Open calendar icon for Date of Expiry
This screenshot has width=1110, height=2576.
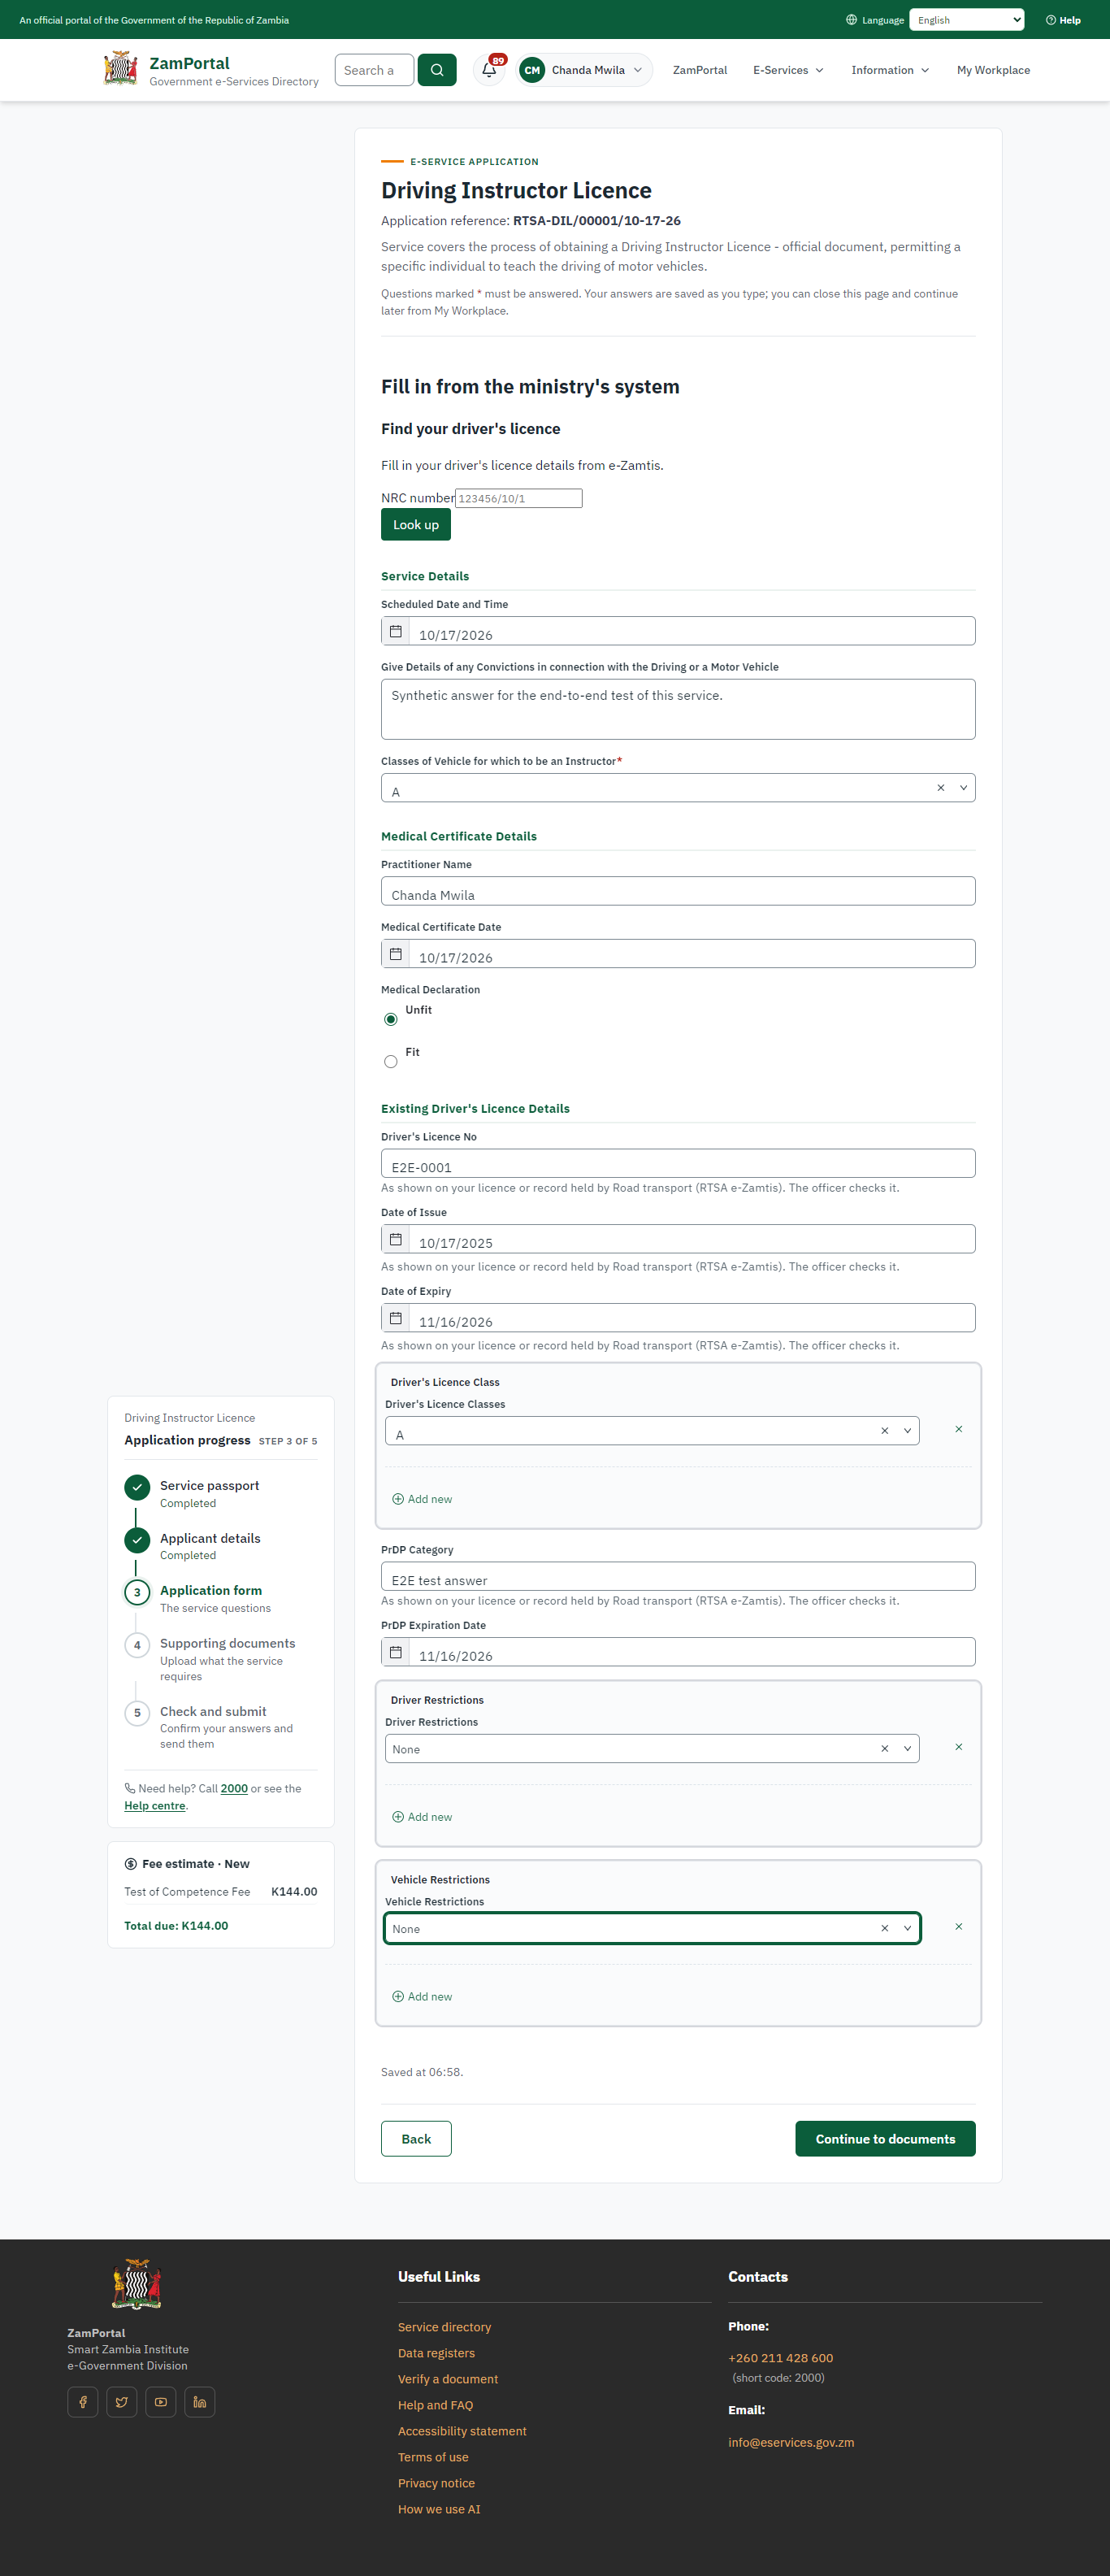[396, 1318]
